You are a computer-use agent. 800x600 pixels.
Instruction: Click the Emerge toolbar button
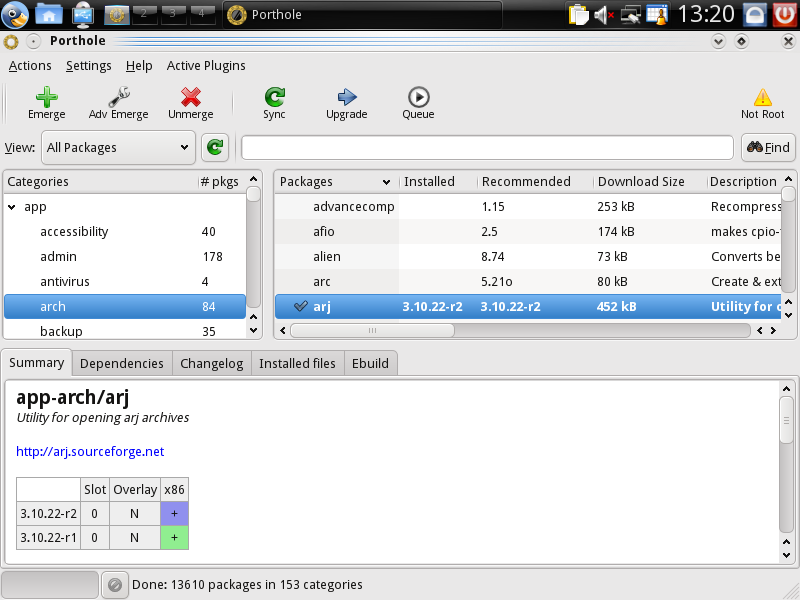46,103
